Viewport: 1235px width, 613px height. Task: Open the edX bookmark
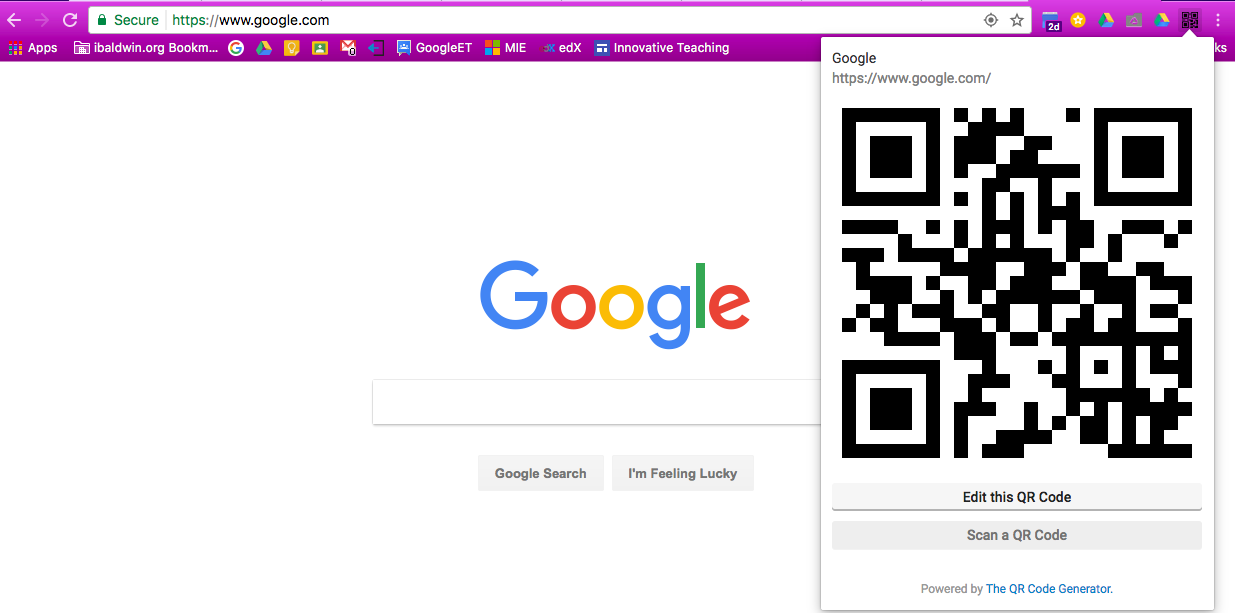pyautogui.click(x=561, y=48)
